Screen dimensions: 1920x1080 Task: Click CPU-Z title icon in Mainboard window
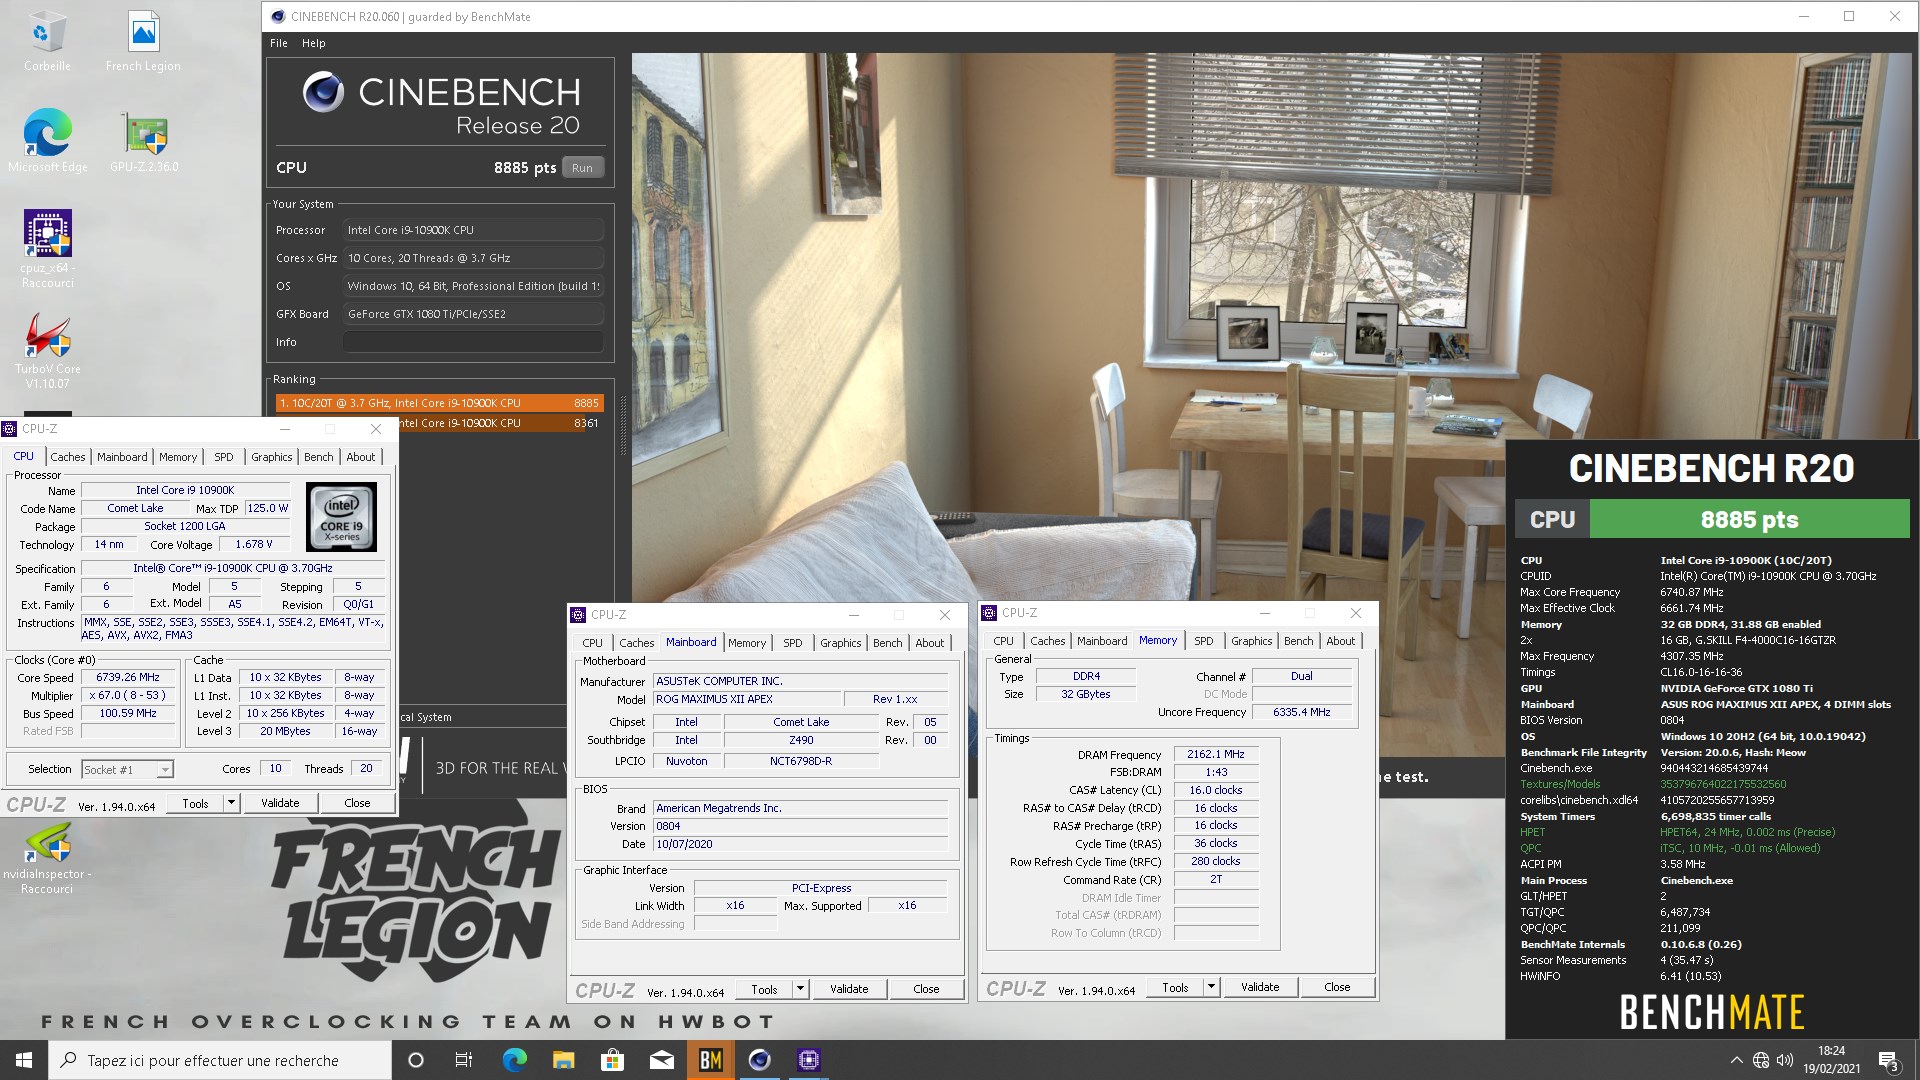click(x=578, y=615)
